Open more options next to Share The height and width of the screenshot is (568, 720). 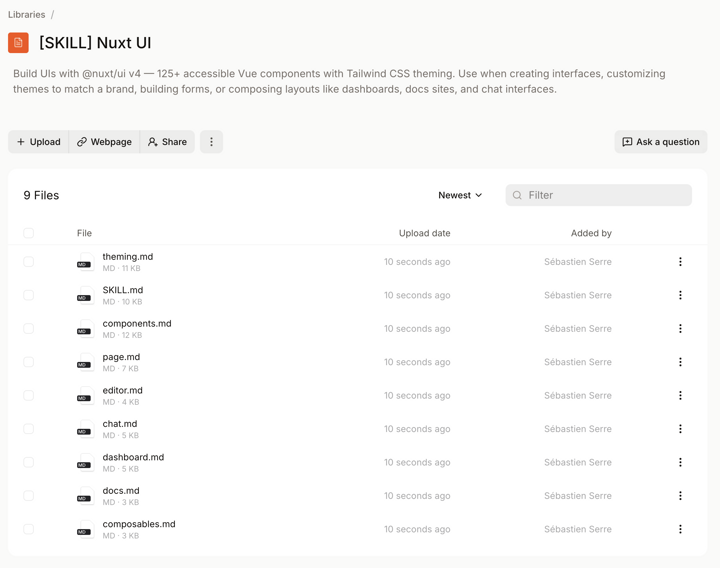[211, 142]
